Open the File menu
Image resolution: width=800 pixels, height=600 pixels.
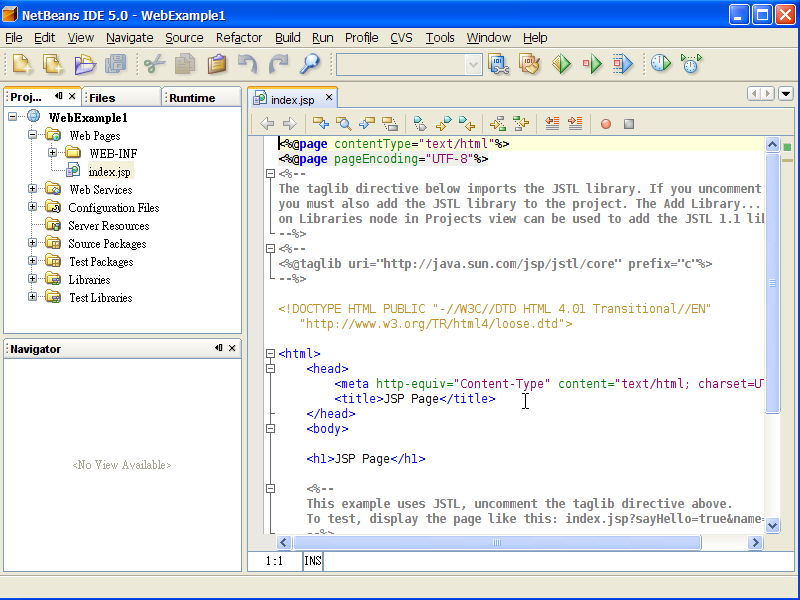click(14, 38)
